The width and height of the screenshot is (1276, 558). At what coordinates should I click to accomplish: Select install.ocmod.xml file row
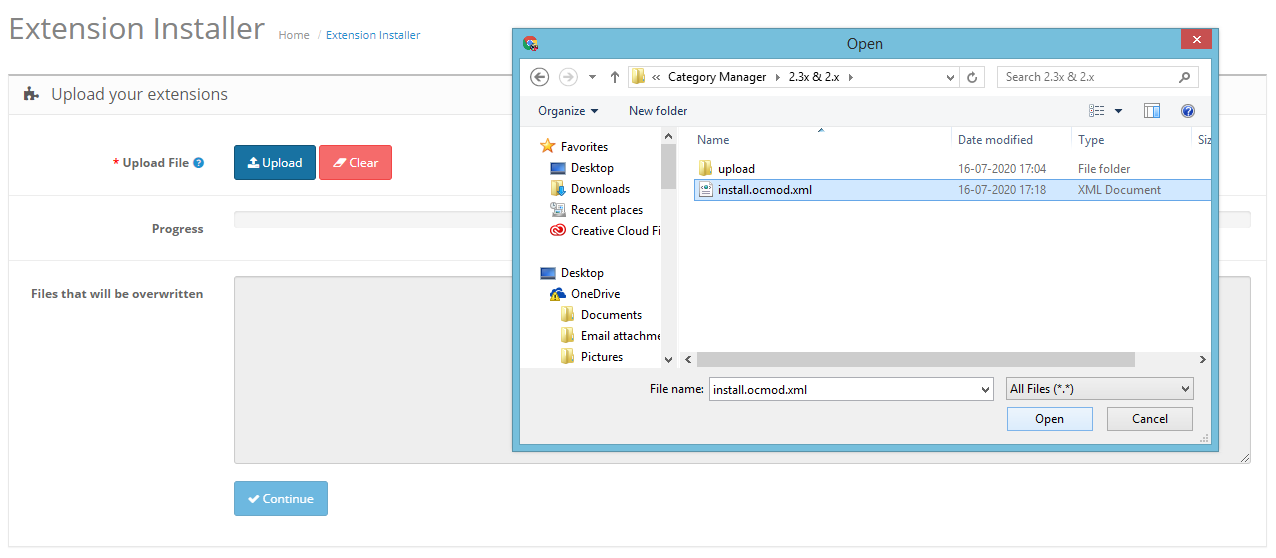952,190
